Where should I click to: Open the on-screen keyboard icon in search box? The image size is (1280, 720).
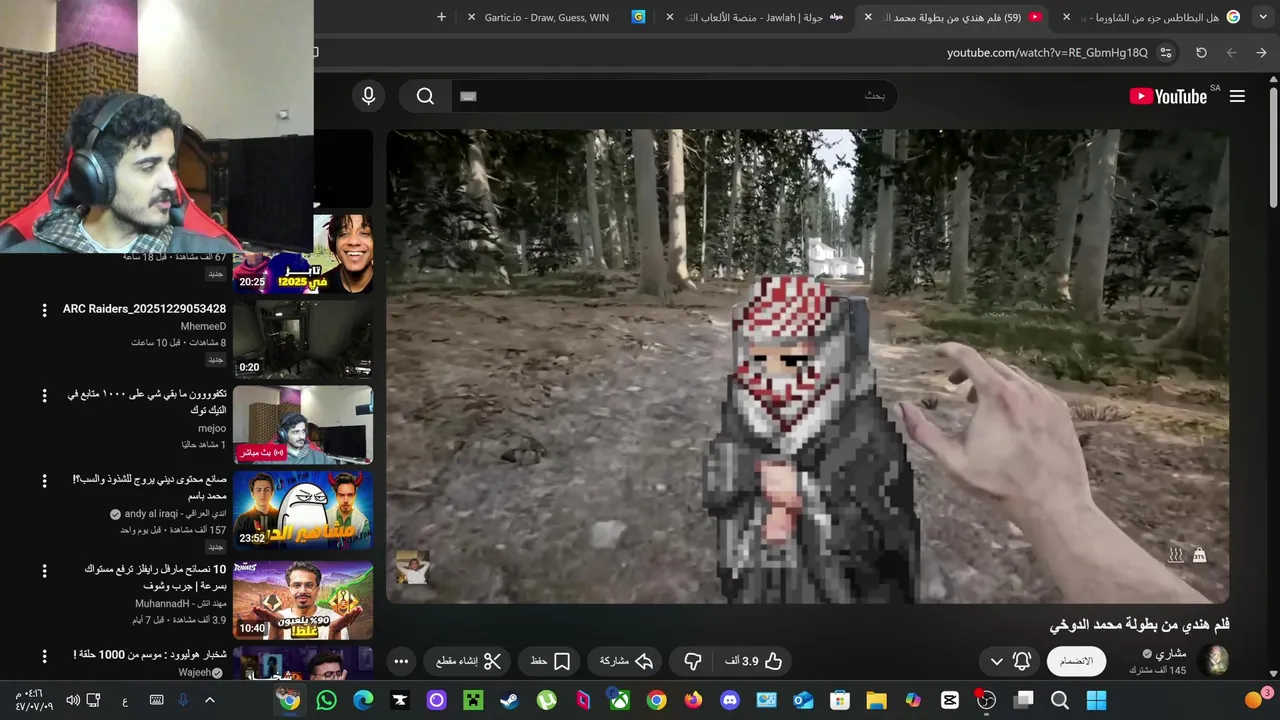[x=468, y=96]
